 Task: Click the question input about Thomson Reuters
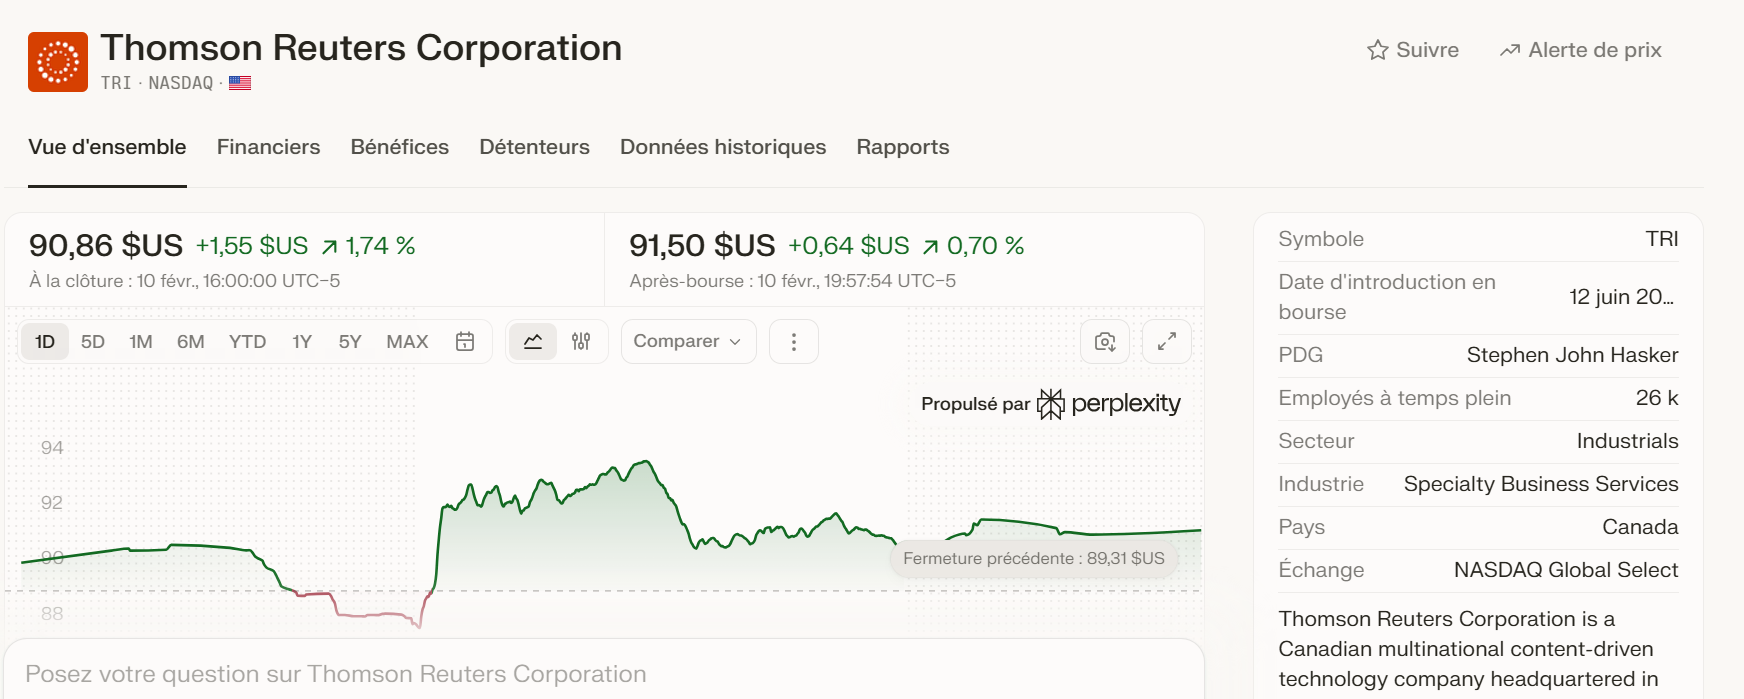[x=604, y=674]
